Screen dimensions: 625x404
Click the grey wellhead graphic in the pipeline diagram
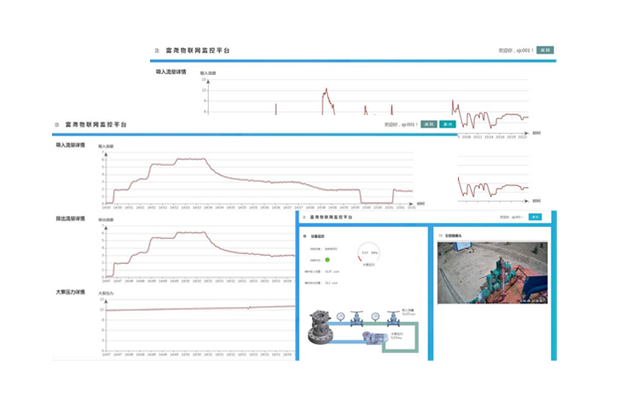click(x=320, y=327)
